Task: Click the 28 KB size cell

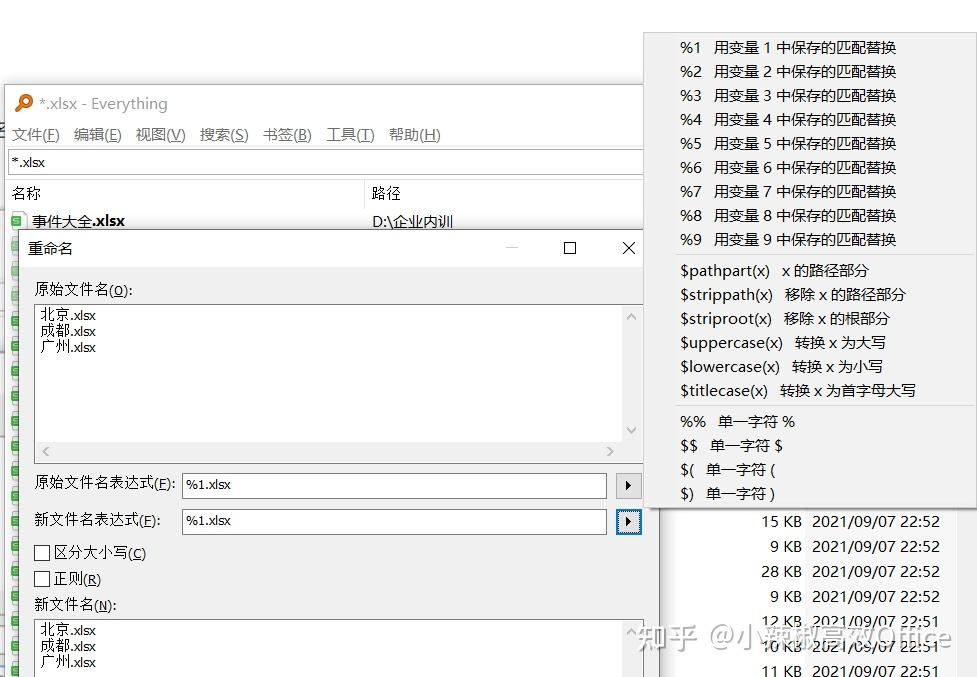Action: [x=781, y=572]
